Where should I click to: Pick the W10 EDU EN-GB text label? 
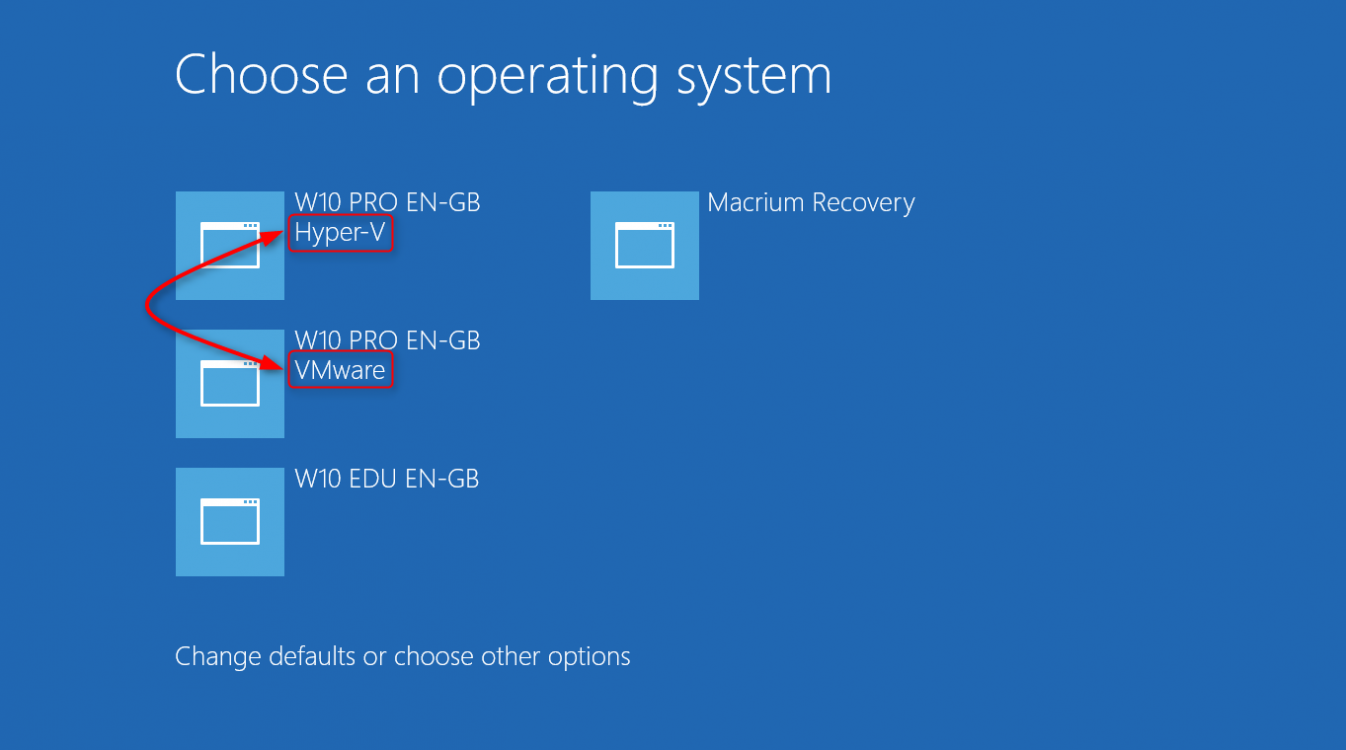[387, 479]
